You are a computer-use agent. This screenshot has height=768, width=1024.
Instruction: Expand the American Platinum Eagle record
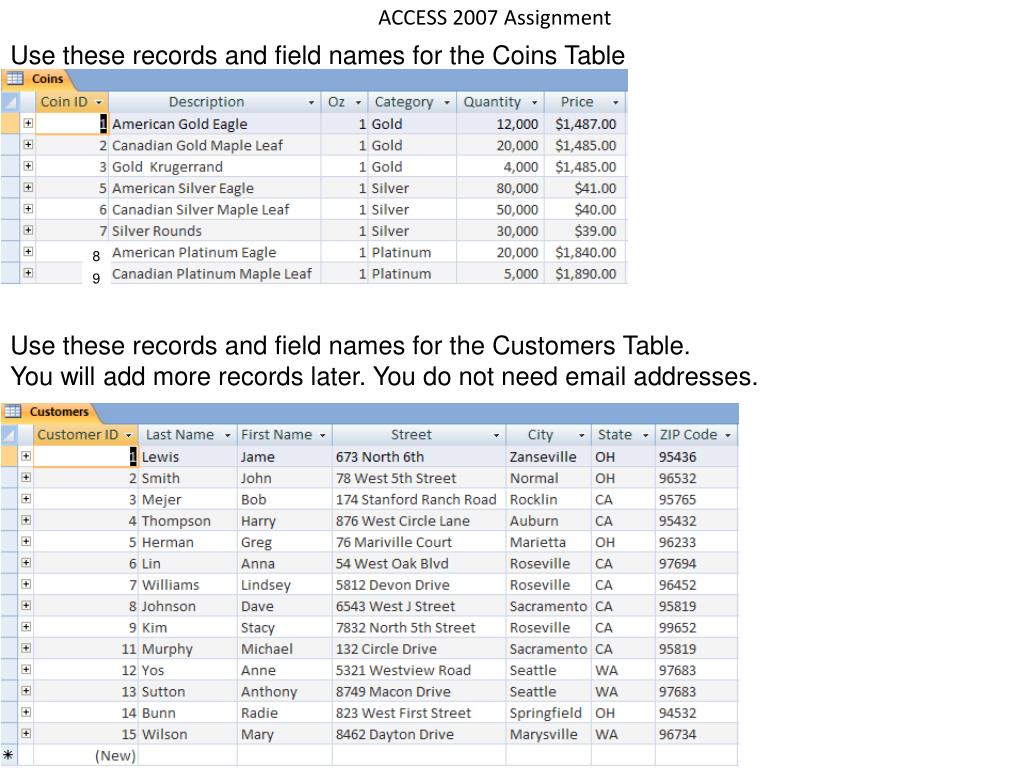click(28, 251)
